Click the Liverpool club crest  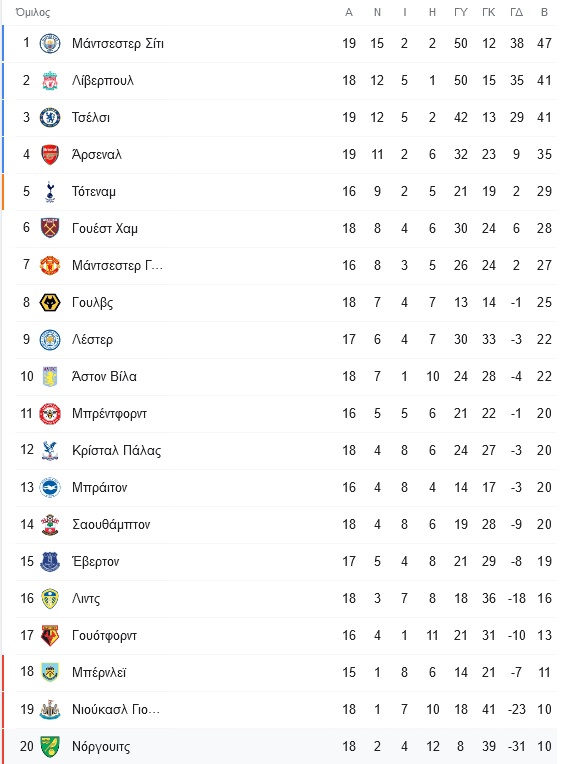50,80
